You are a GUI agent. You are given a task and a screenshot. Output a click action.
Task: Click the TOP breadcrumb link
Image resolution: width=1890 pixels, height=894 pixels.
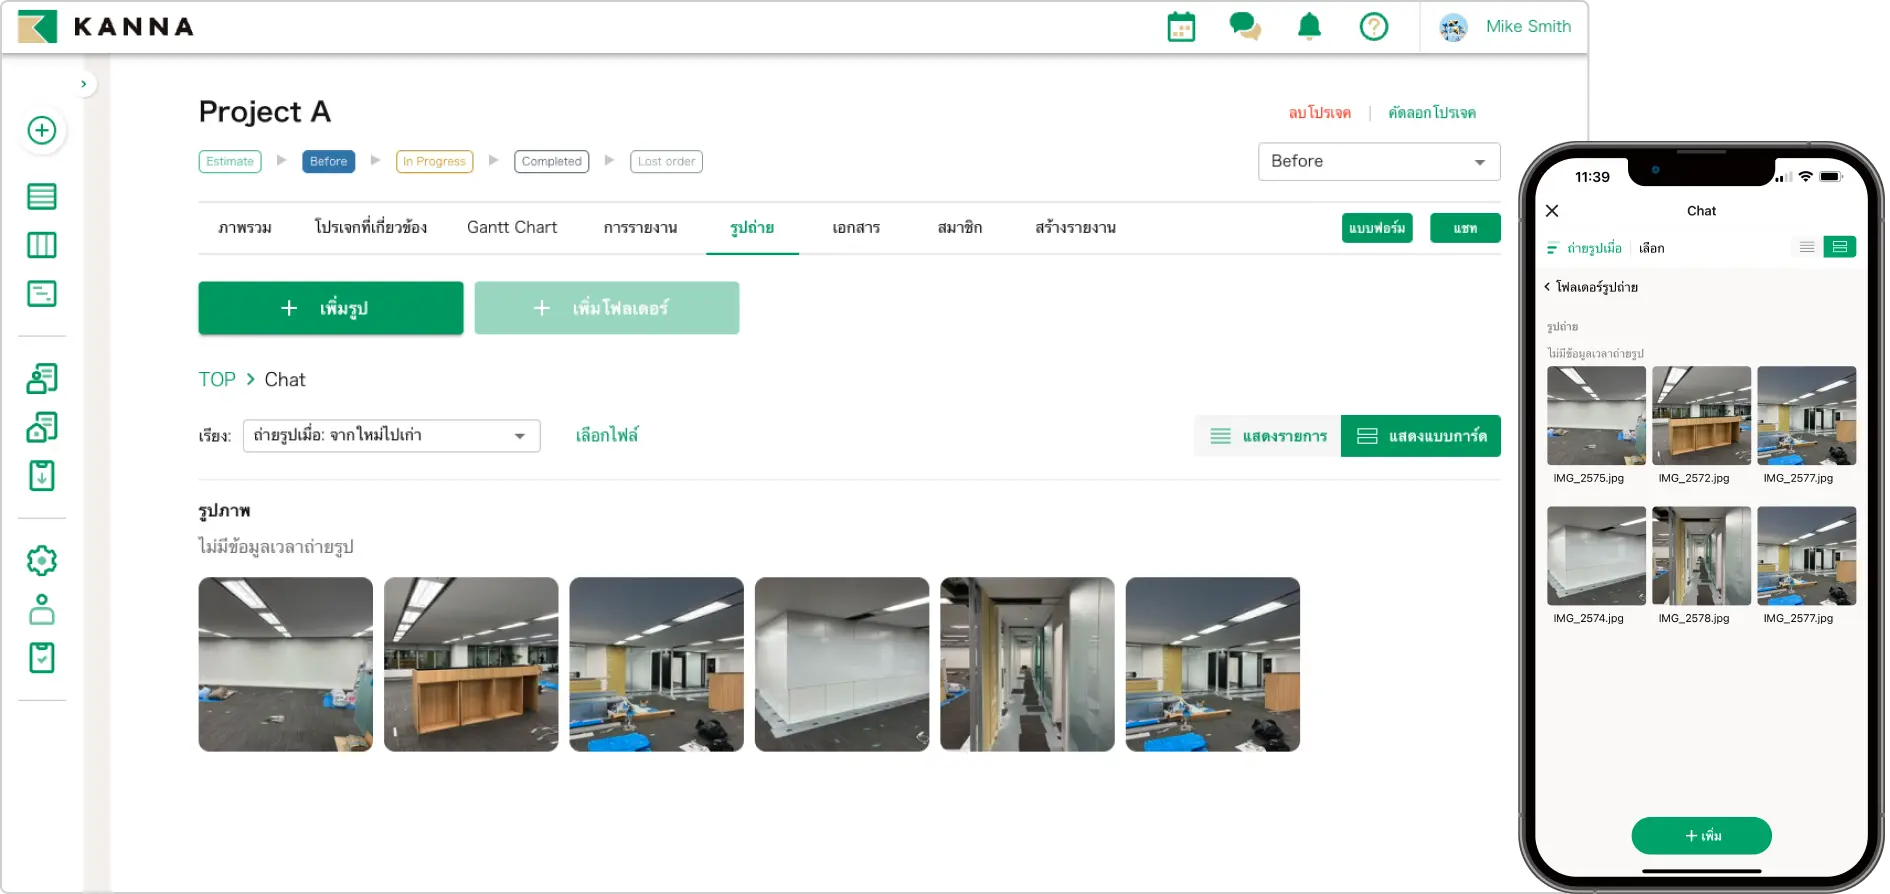pos(217,380)
